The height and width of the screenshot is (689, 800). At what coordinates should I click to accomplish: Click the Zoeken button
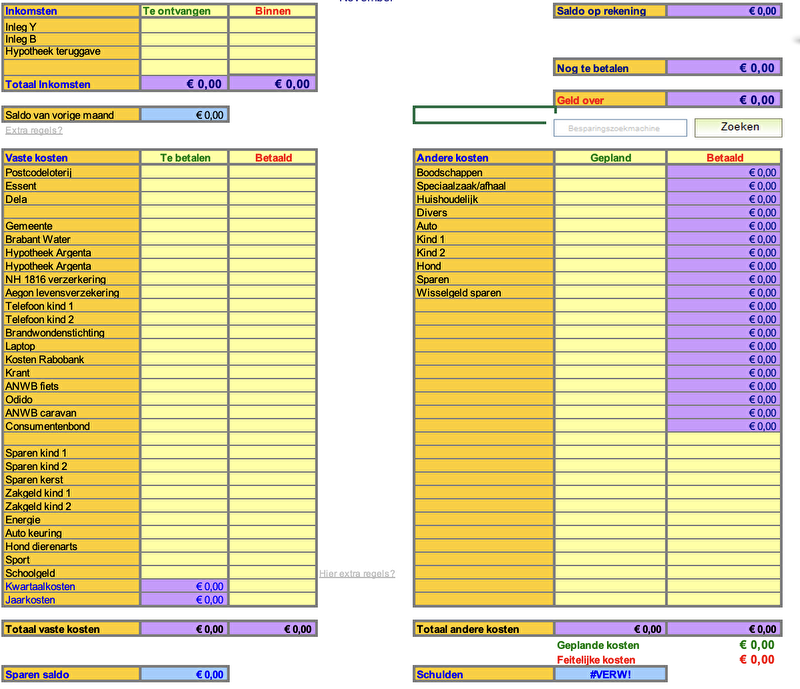[x=739, y=127]
